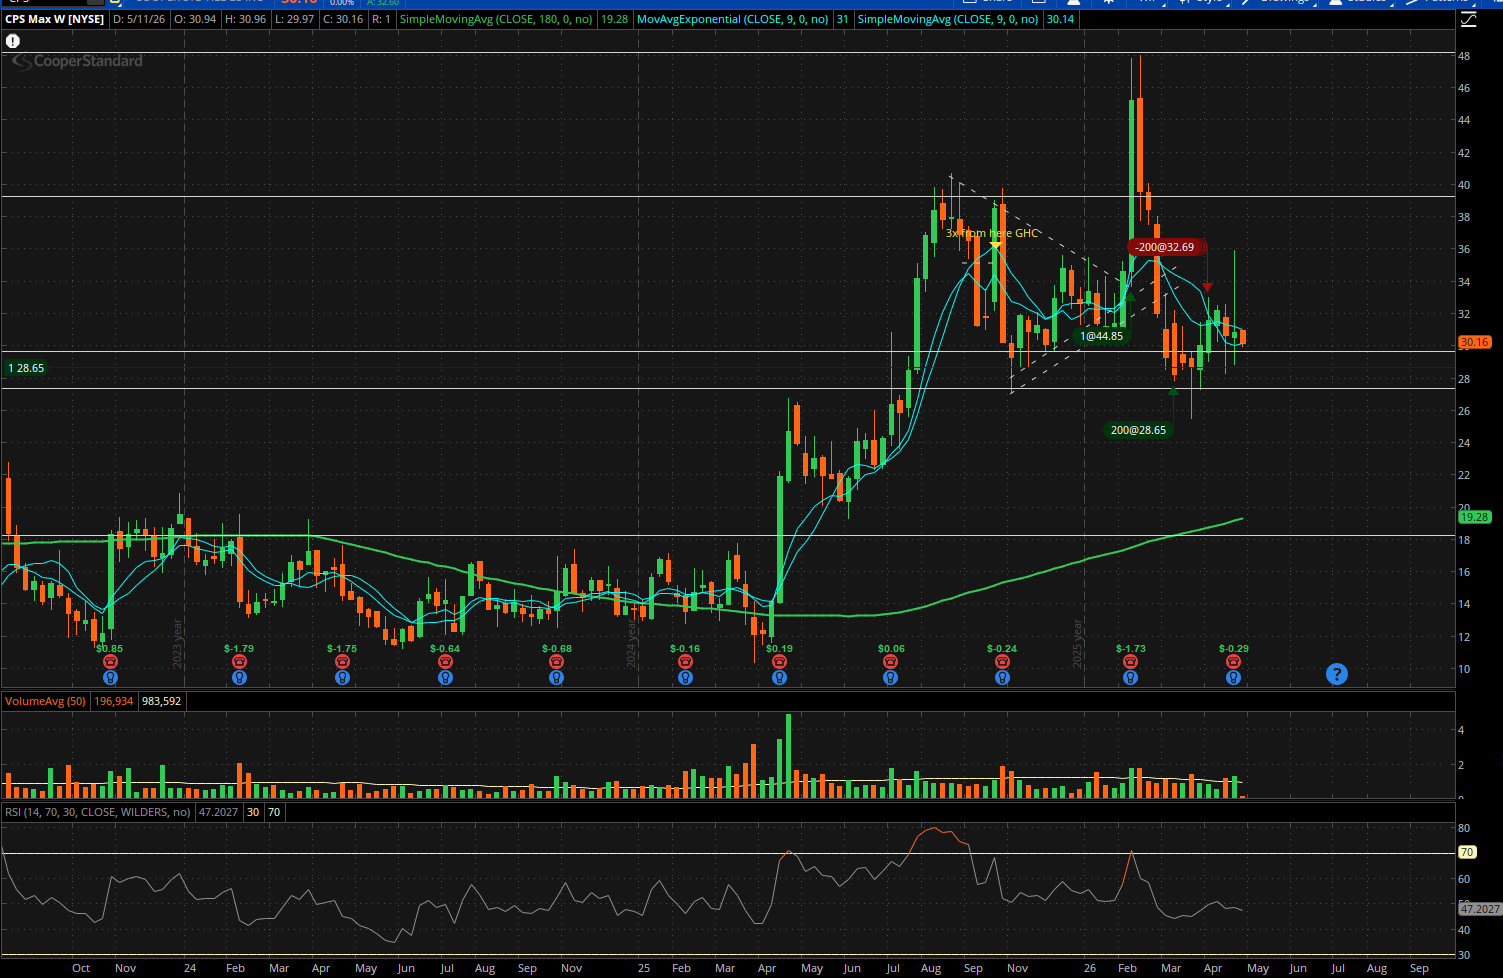This screenshot has height=978, width=1503.
Task: Click the red phone icon under $-1.73
Action: pyautogui.click(x=1130, y=662)
